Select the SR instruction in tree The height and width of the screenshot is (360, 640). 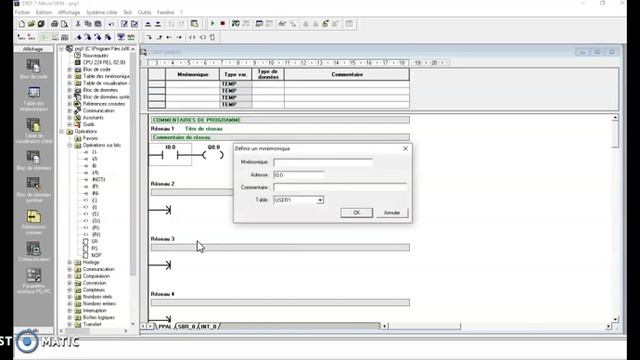(94, 242)
